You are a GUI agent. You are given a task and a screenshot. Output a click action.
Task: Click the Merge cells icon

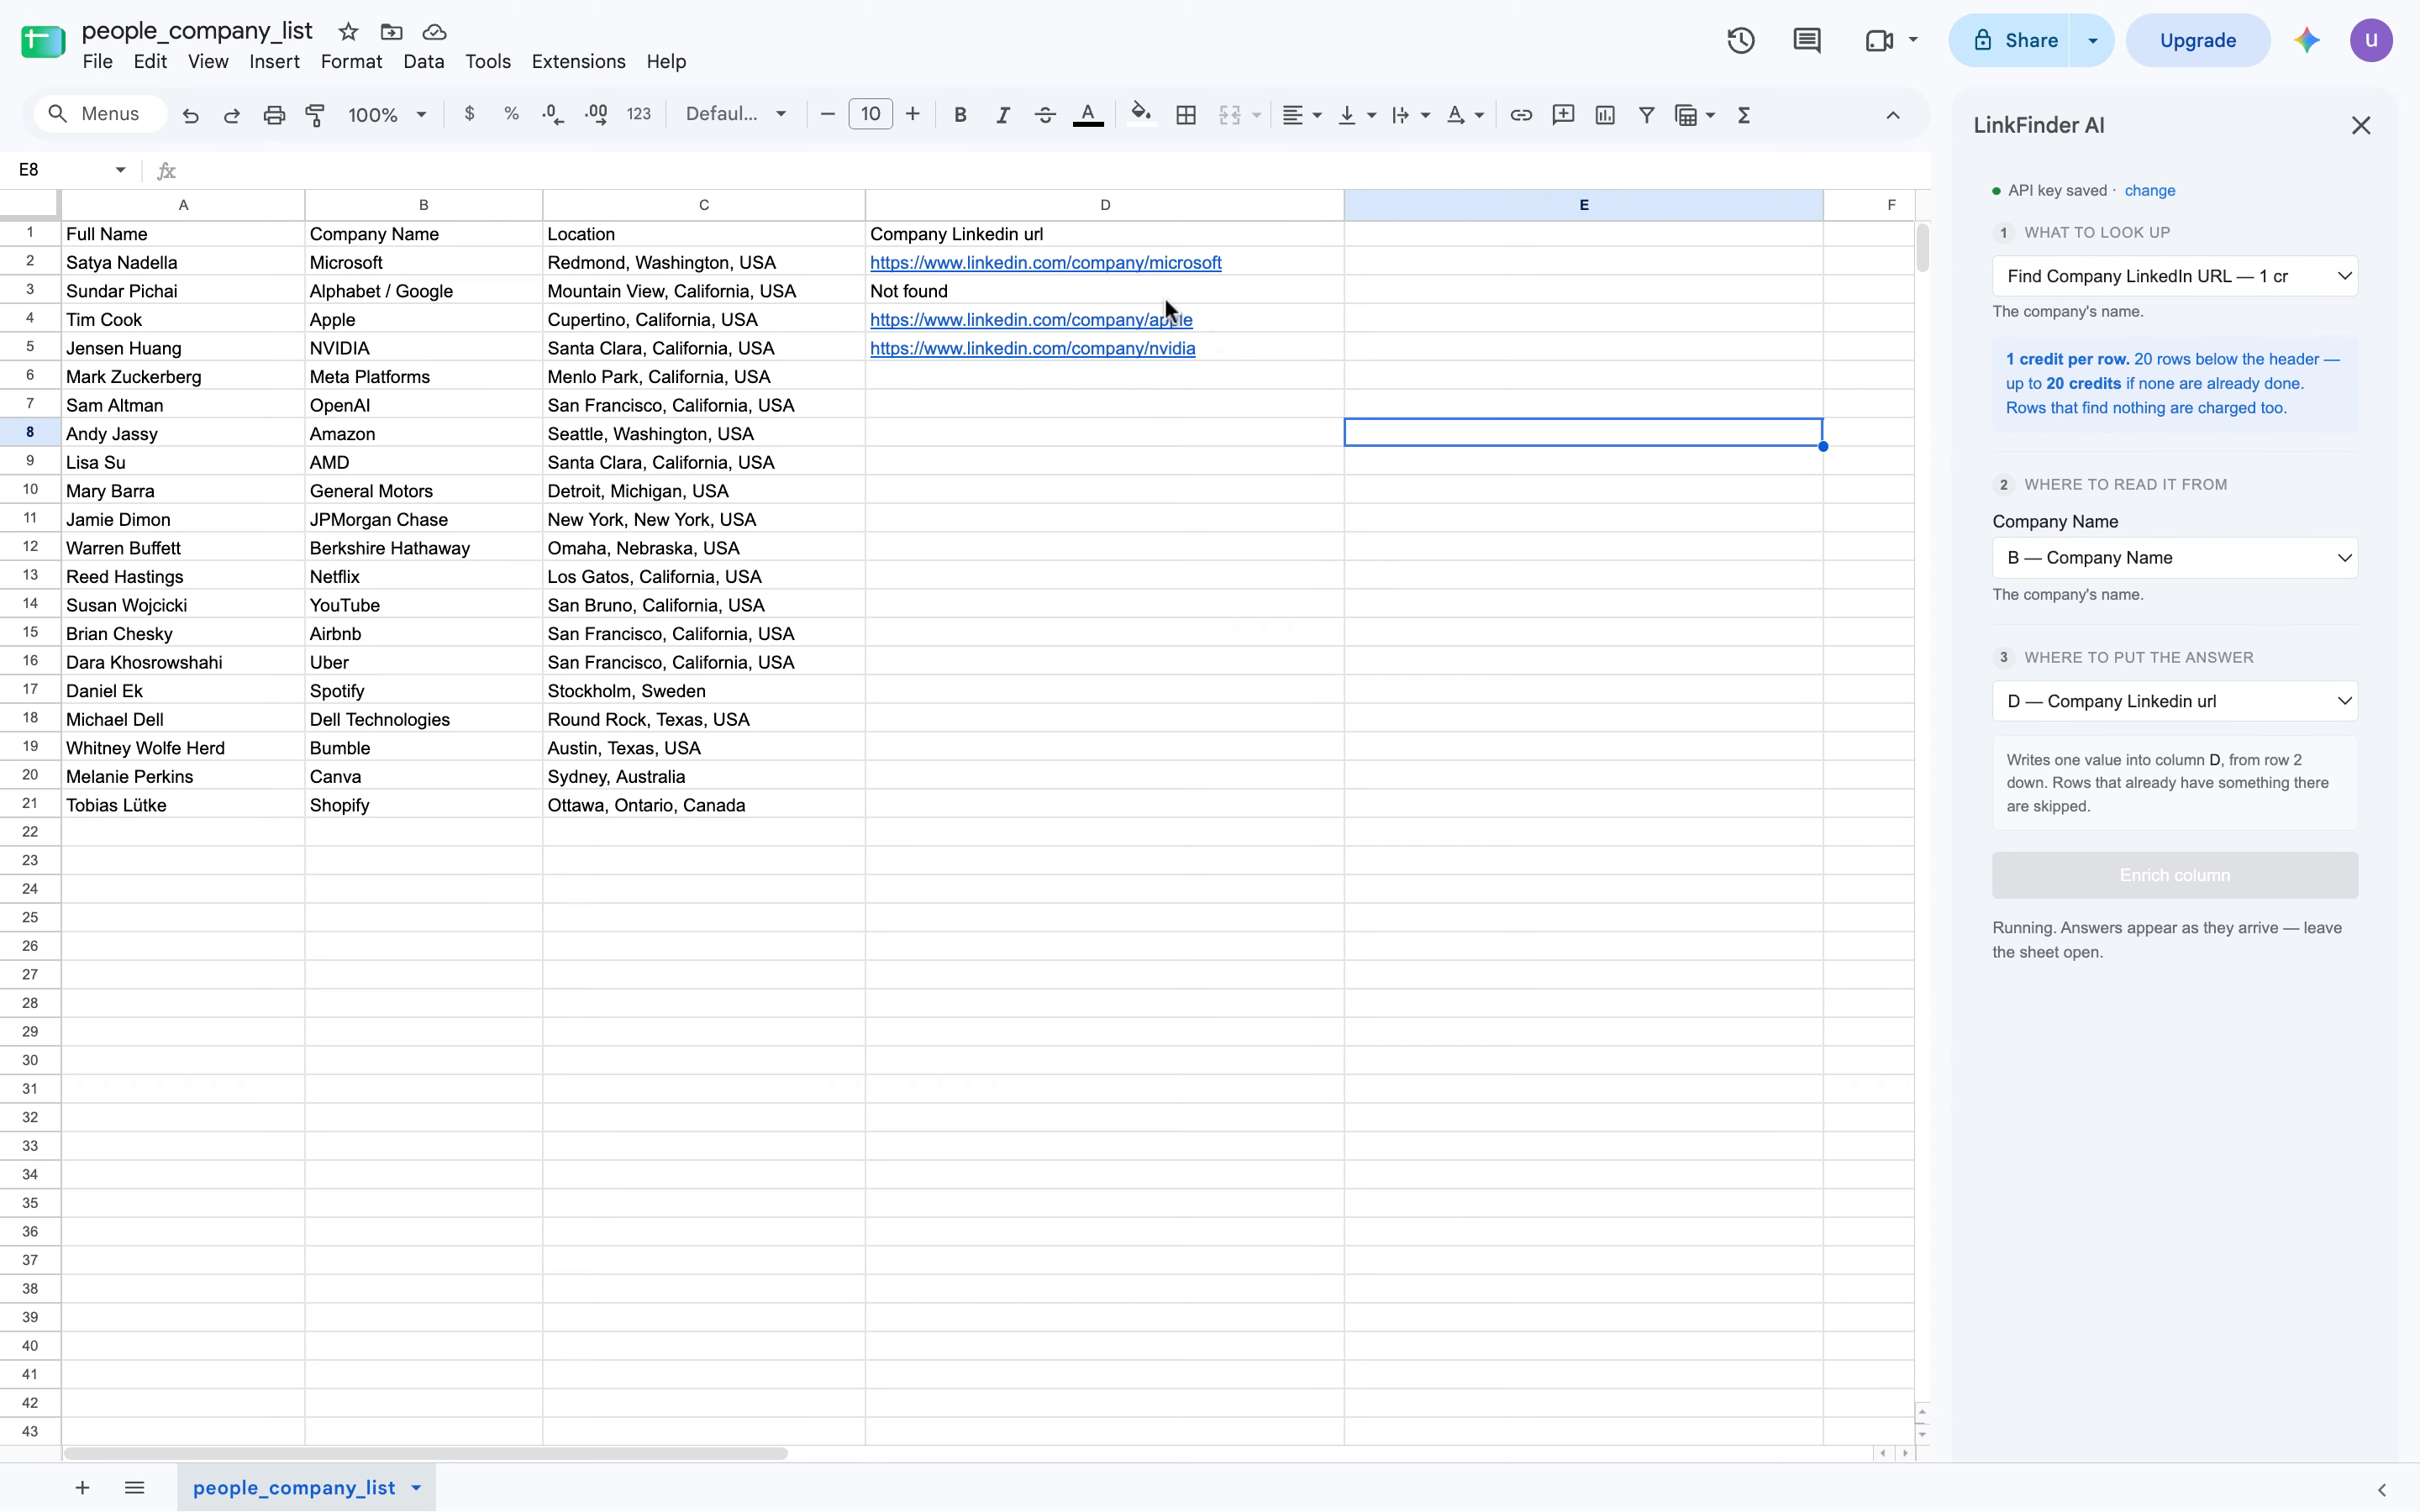pos(1230,115)
